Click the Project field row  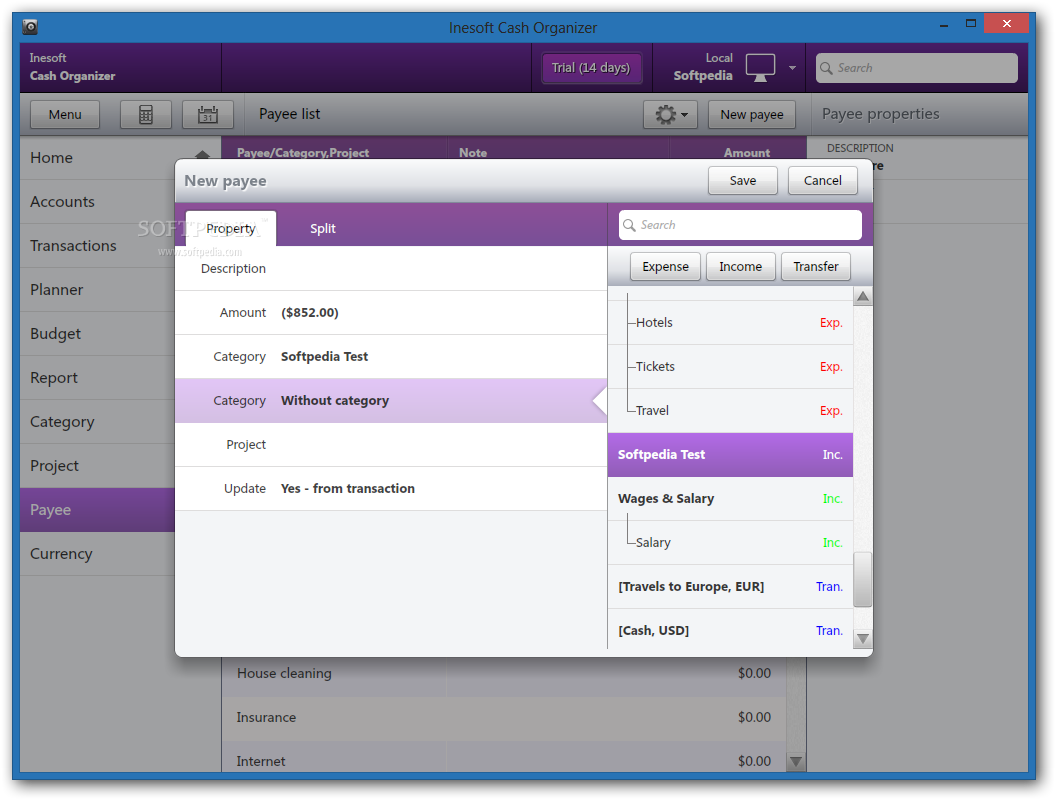pos(391,444)
